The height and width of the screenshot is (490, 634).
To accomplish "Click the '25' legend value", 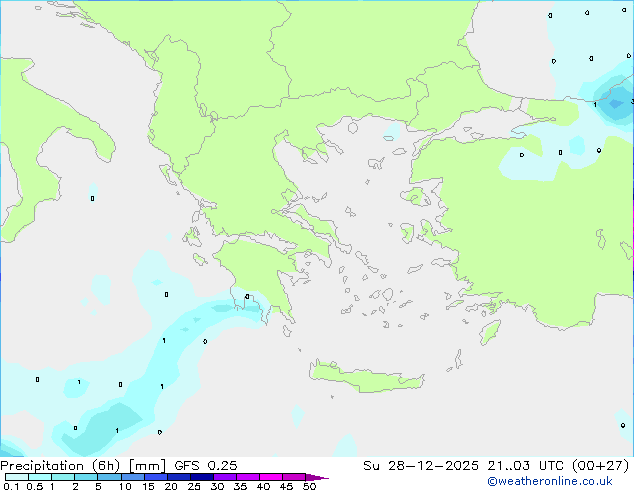I will click(x=194, y=486).
